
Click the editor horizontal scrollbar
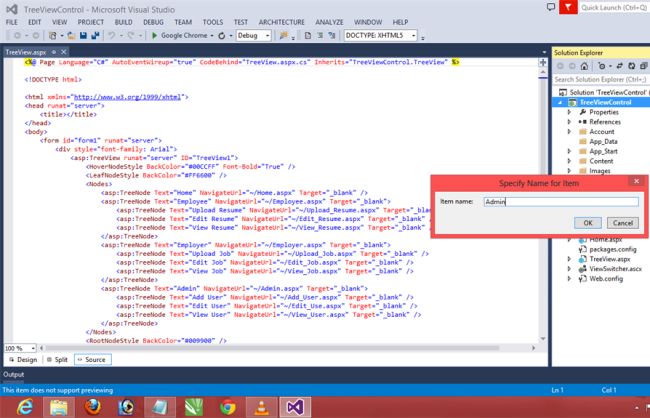pyautogui.click(x=272, y=348)
